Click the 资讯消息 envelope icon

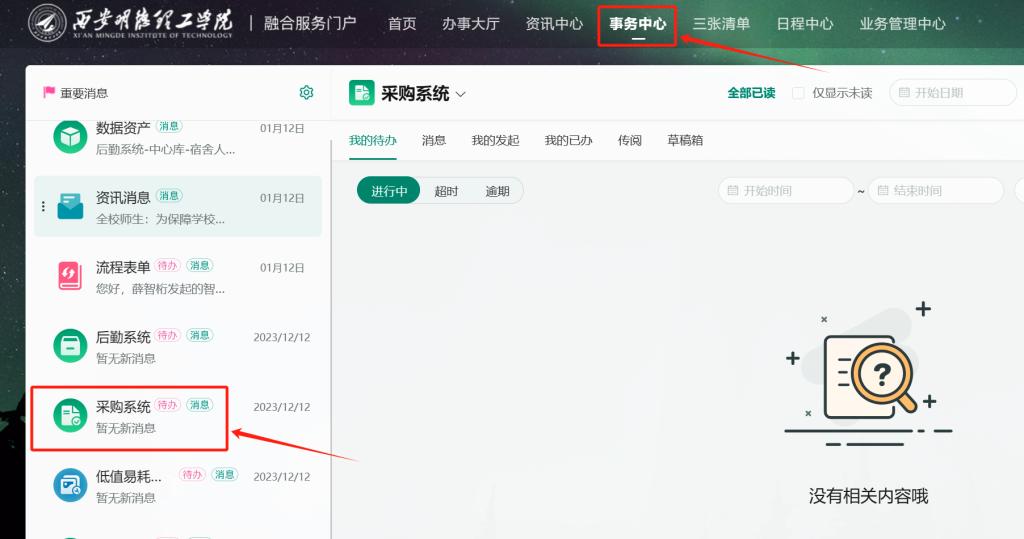[x=70, y=206]
